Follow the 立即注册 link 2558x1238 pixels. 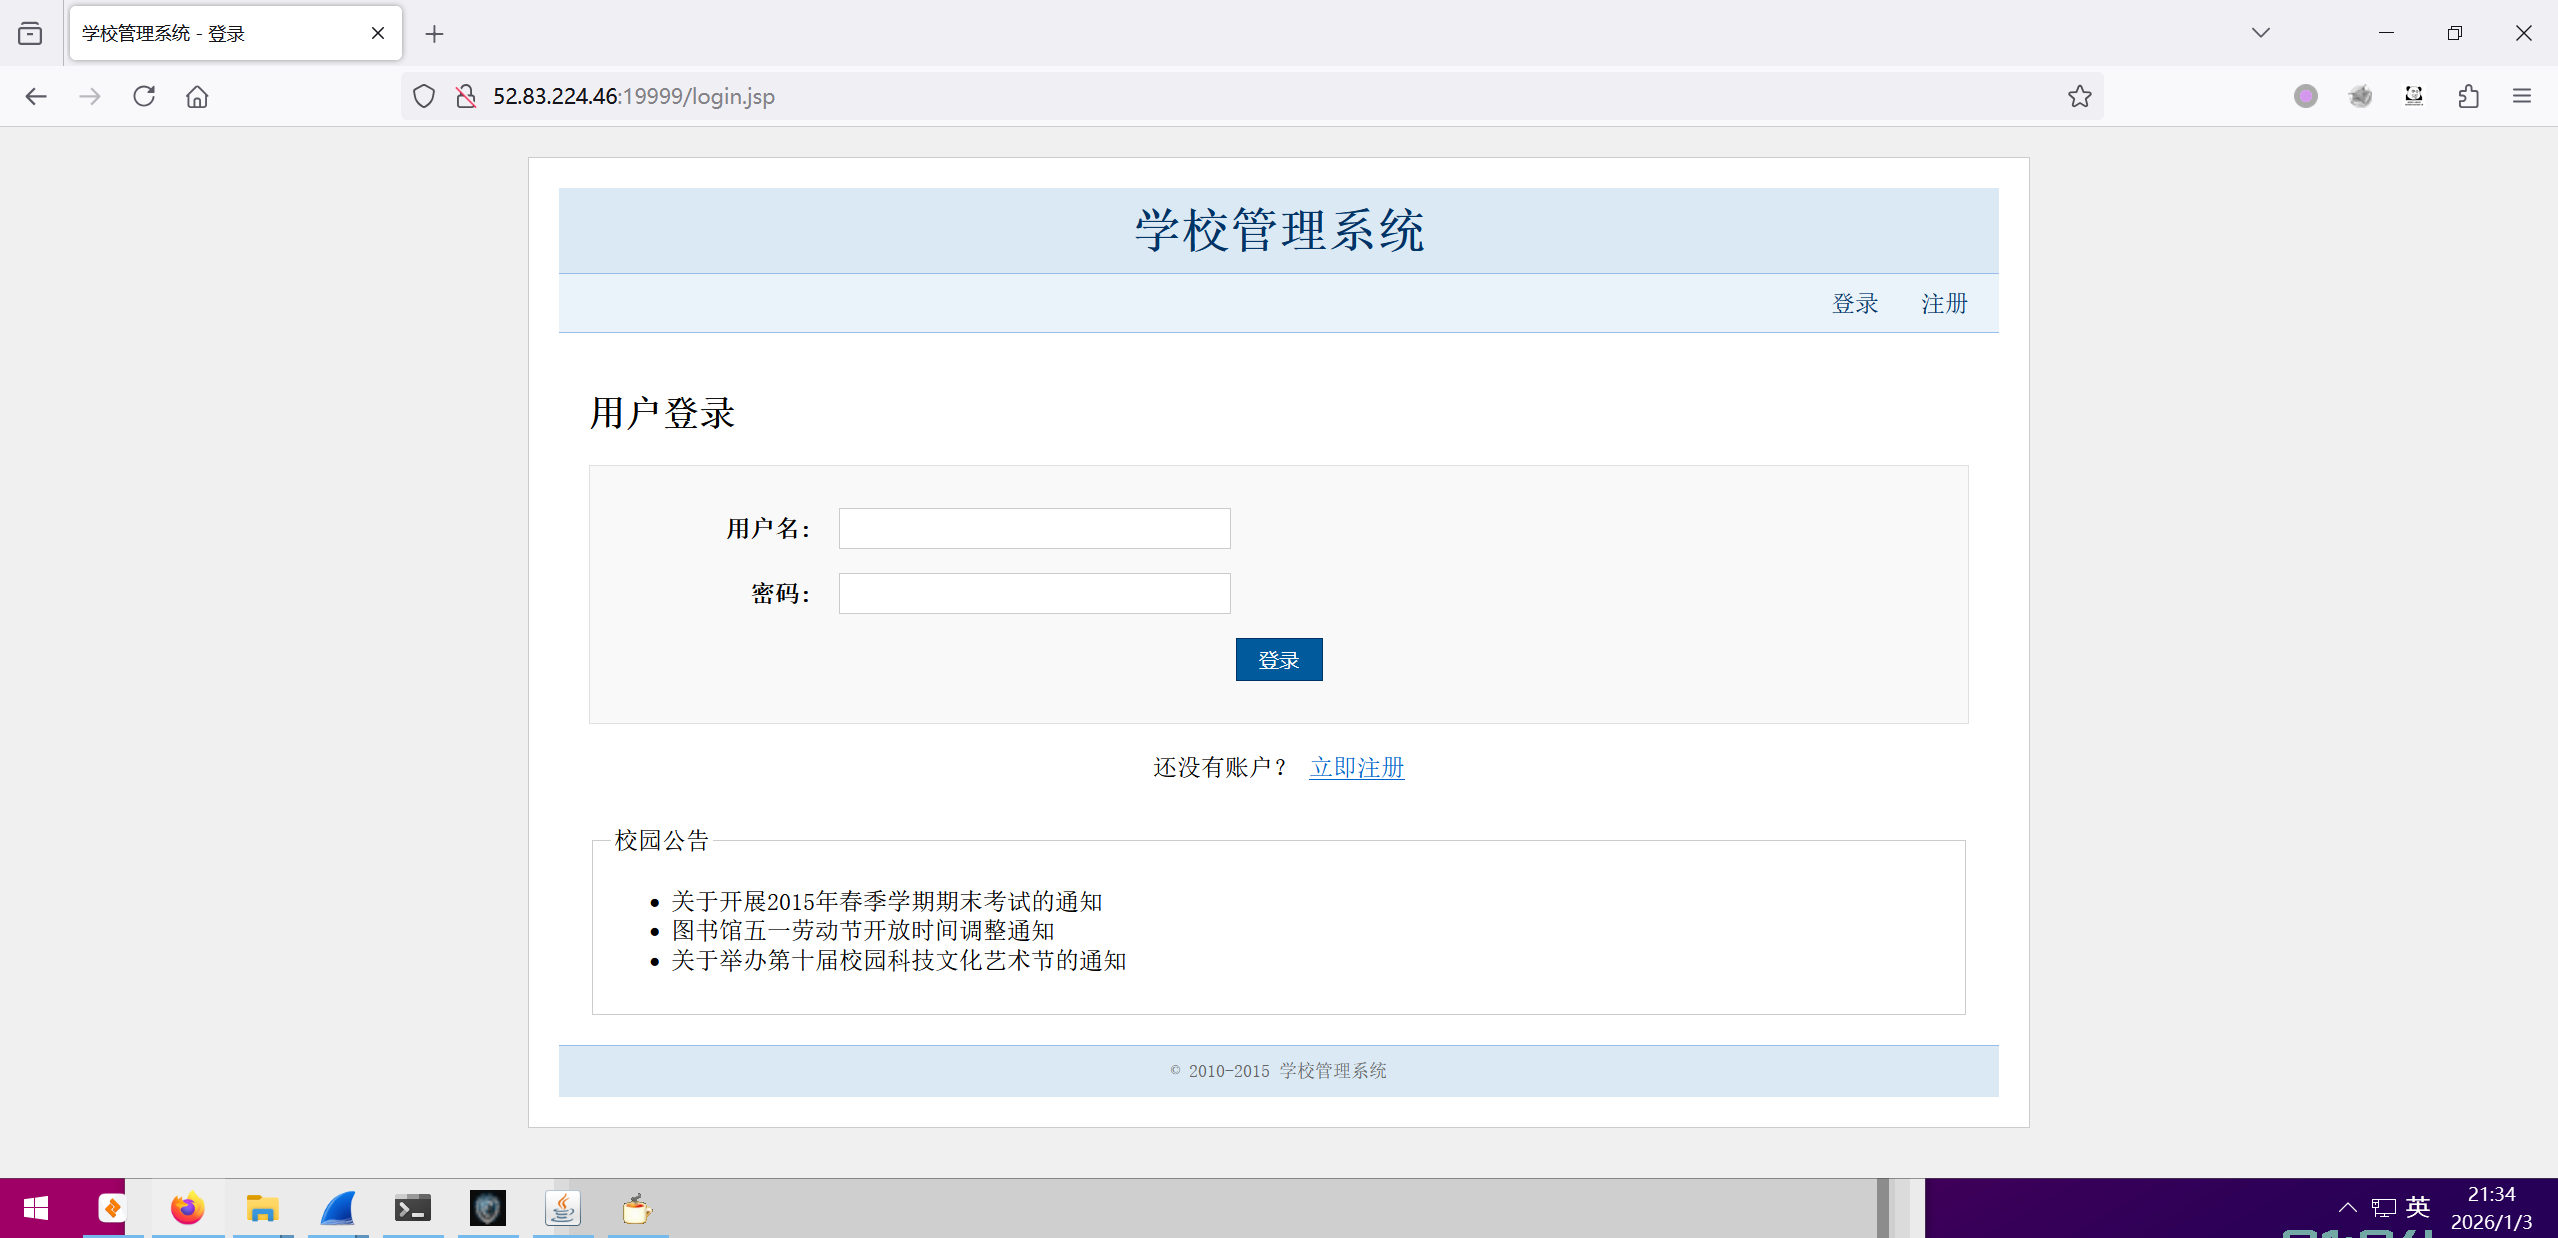(1356, 767)
